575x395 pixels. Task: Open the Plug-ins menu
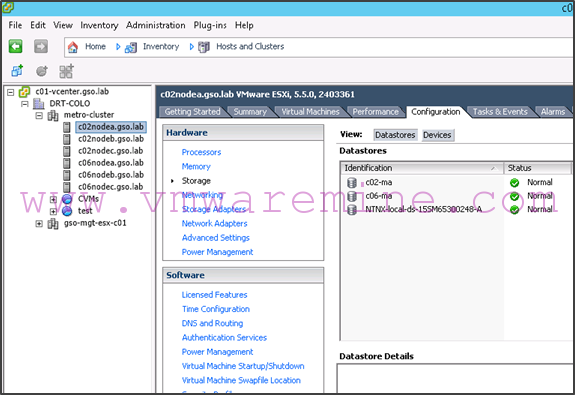210,25
